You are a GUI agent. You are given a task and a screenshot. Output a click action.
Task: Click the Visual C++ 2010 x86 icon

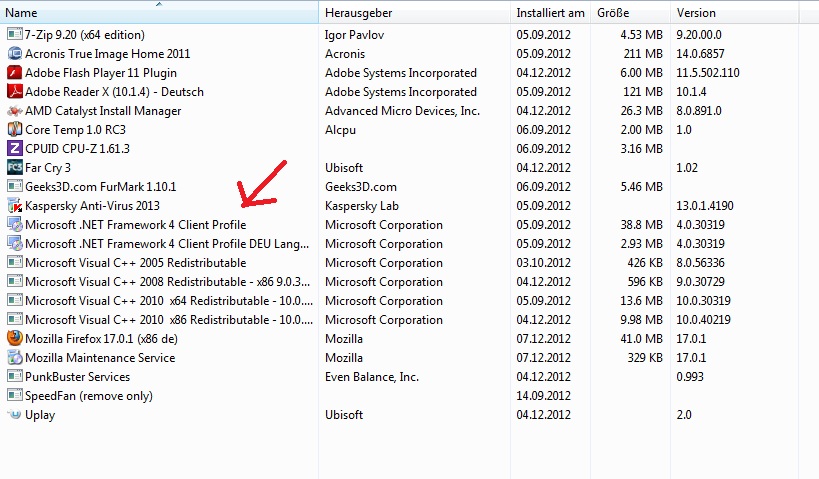pos(15,320)
